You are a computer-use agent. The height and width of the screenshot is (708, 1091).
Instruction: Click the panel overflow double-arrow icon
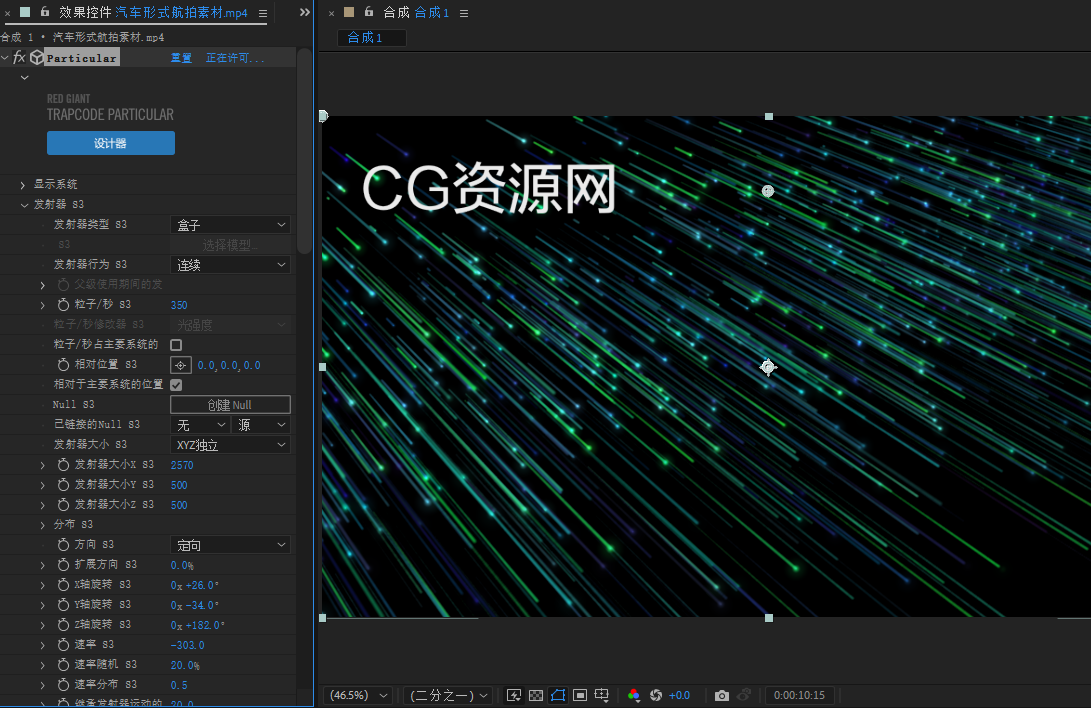pyautogui.click(x=305, y=13)
